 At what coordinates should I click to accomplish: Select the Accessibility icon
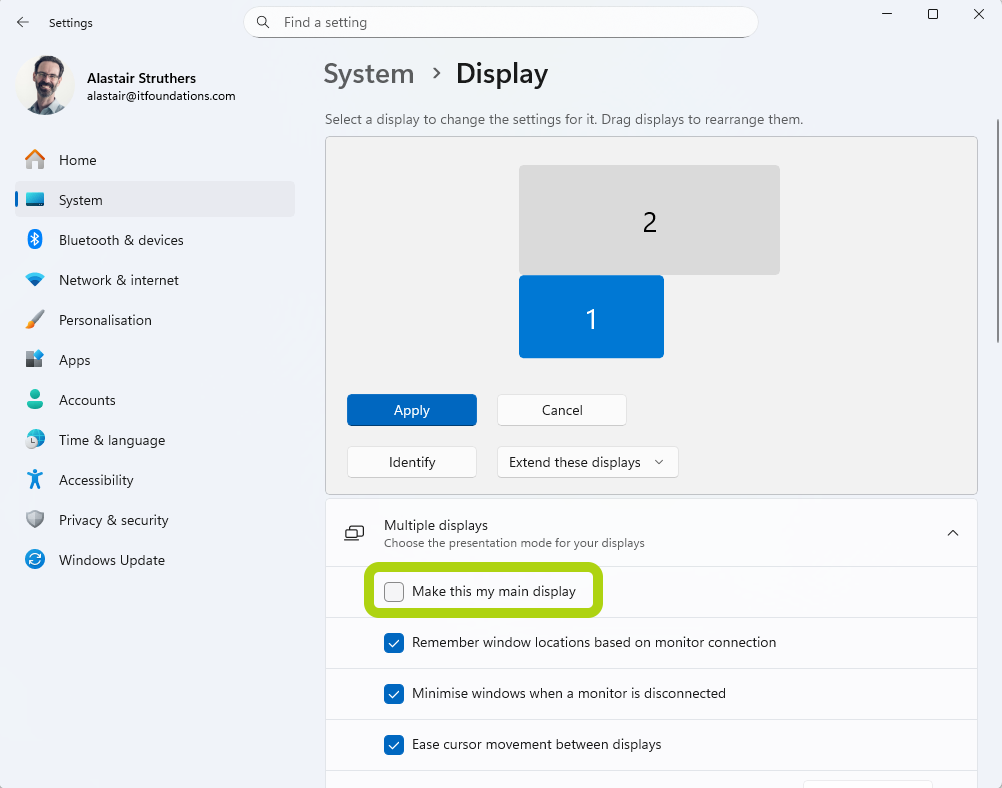click(35, 480)
